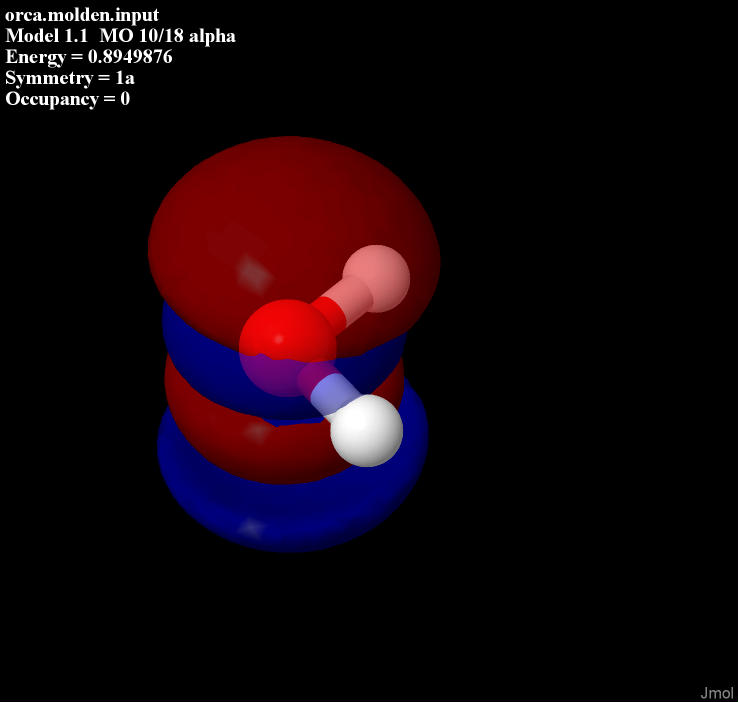The image size is (738, 702).
Task: Click the bond between oxygen and upper hydrogen
Action: coord(342,306)
